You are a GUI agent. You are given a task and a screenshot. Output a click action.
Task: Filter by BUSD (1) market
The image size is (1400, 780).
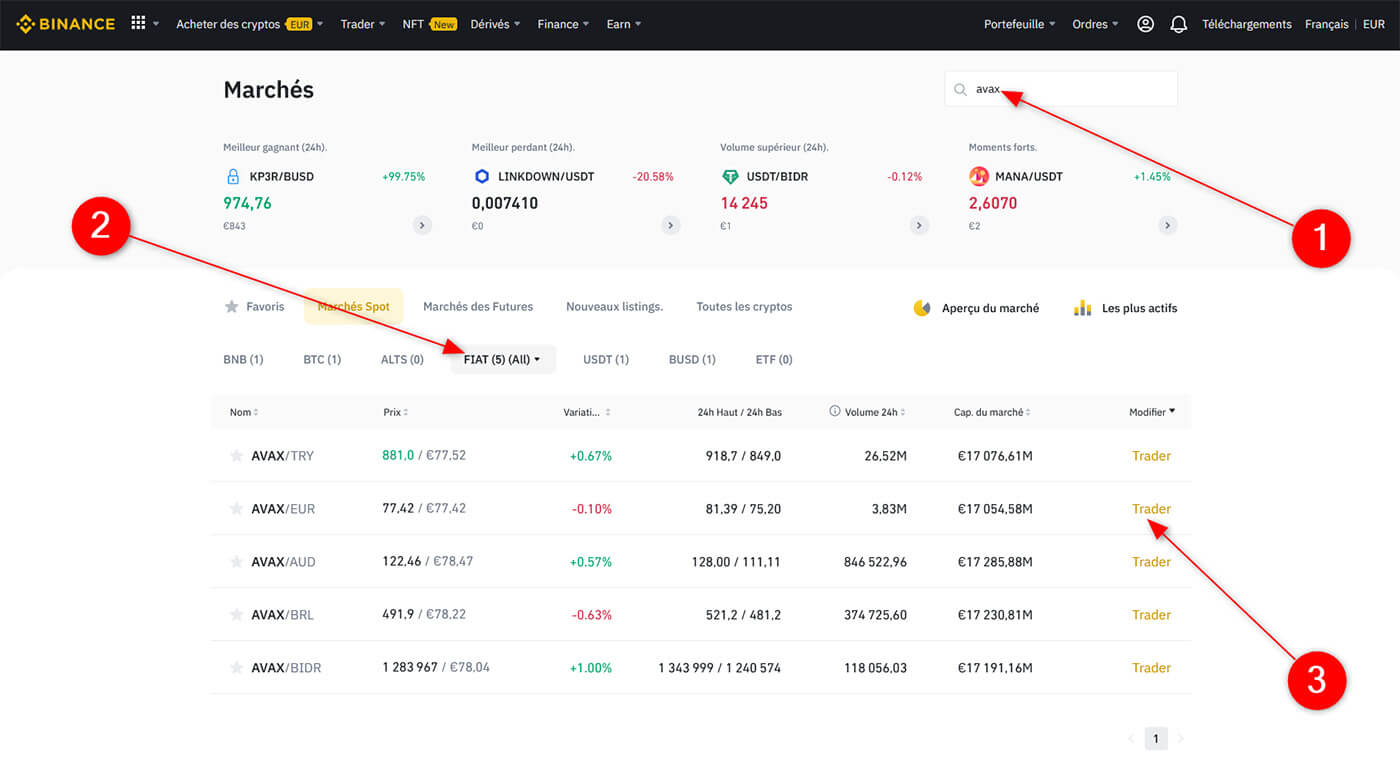pyautogui.click(x=692, y=359)
